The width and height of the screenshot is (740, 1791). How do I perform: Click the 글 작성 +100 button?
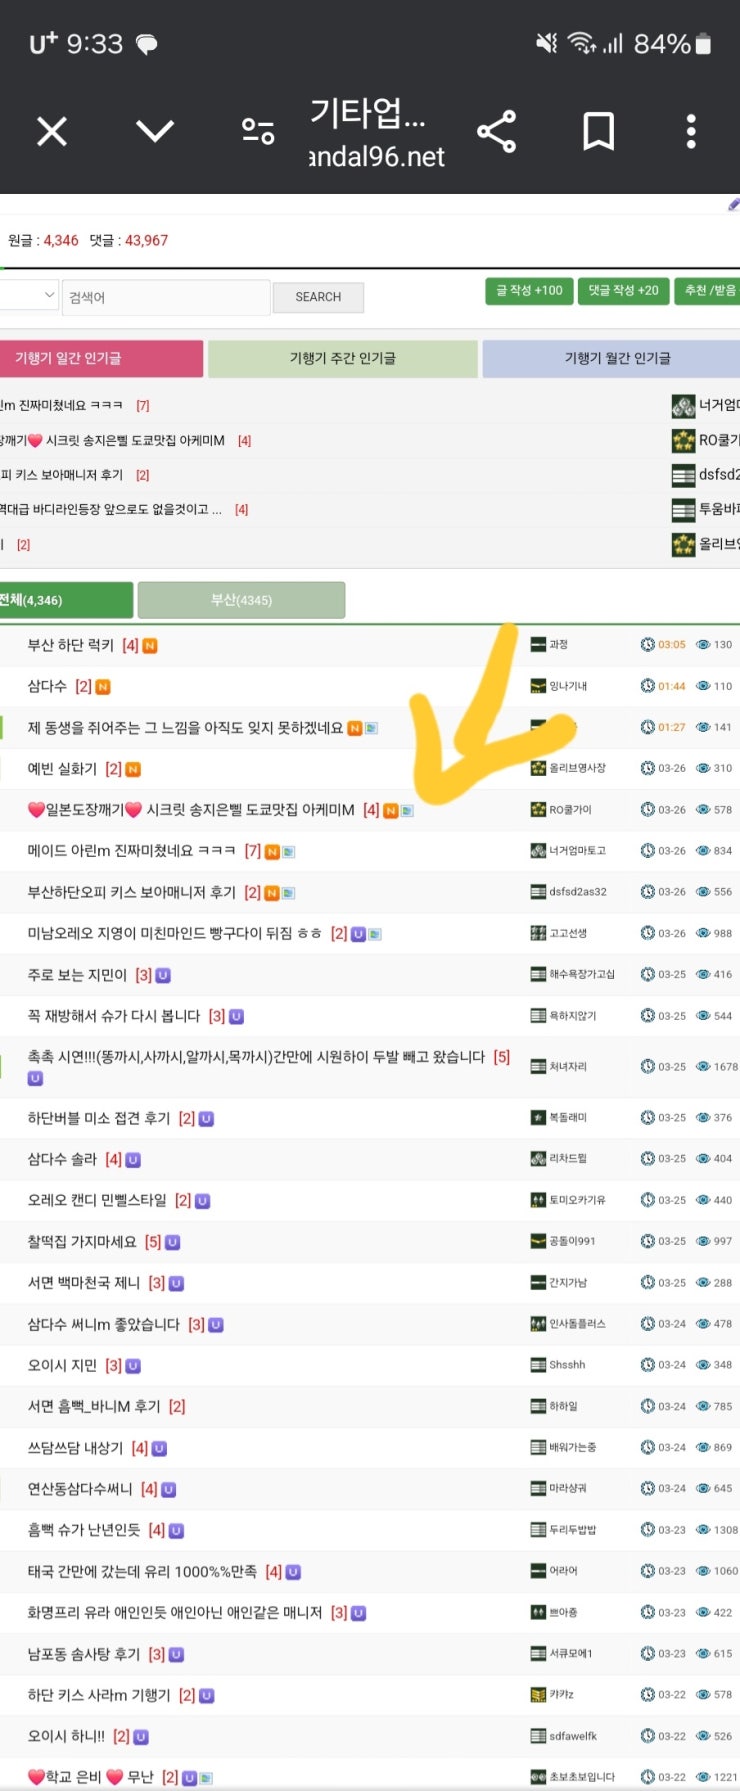[x=529, y=291]
